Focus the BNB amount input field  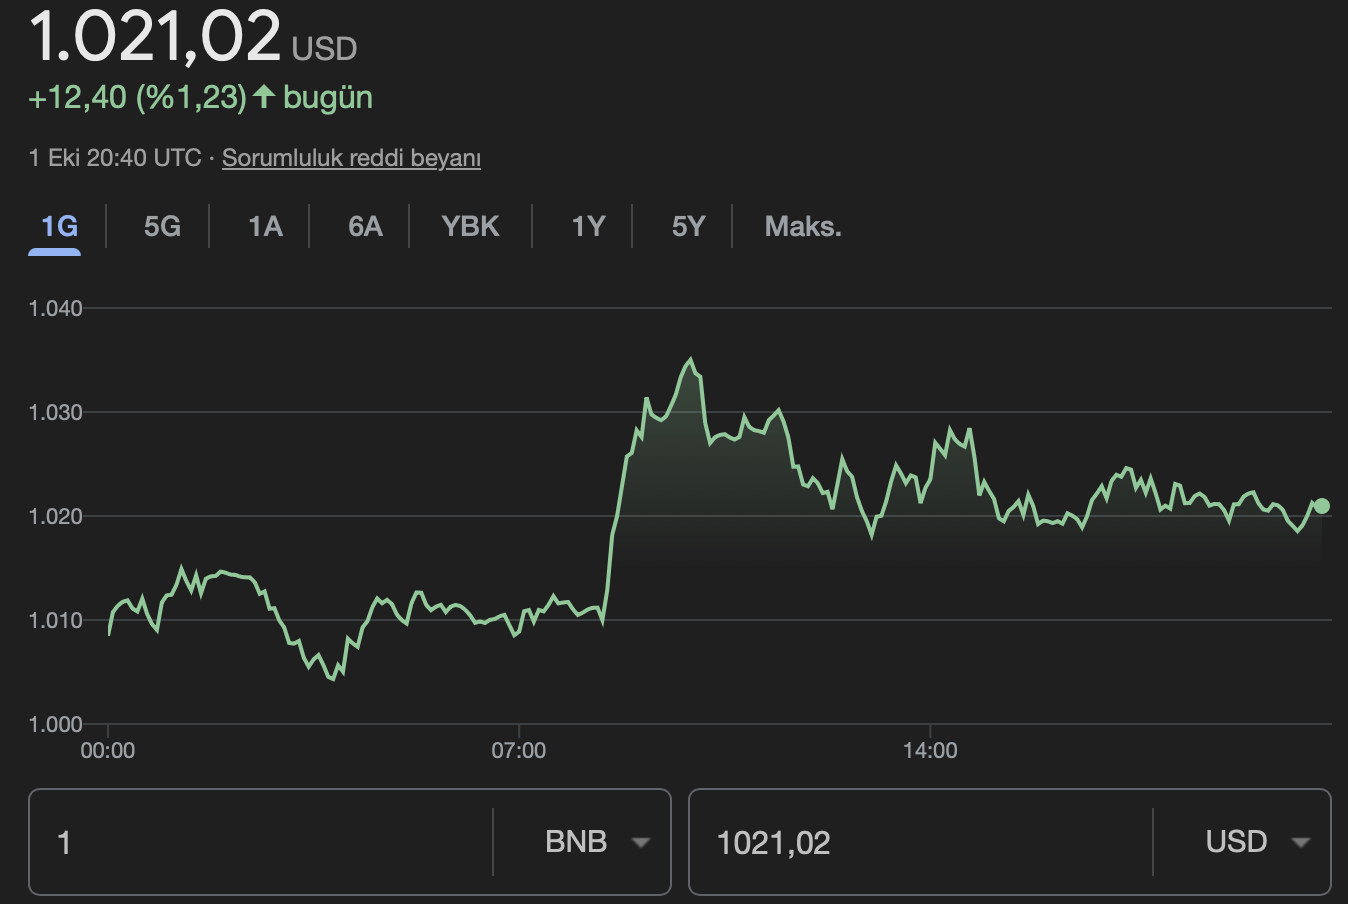tap(260, 842)
